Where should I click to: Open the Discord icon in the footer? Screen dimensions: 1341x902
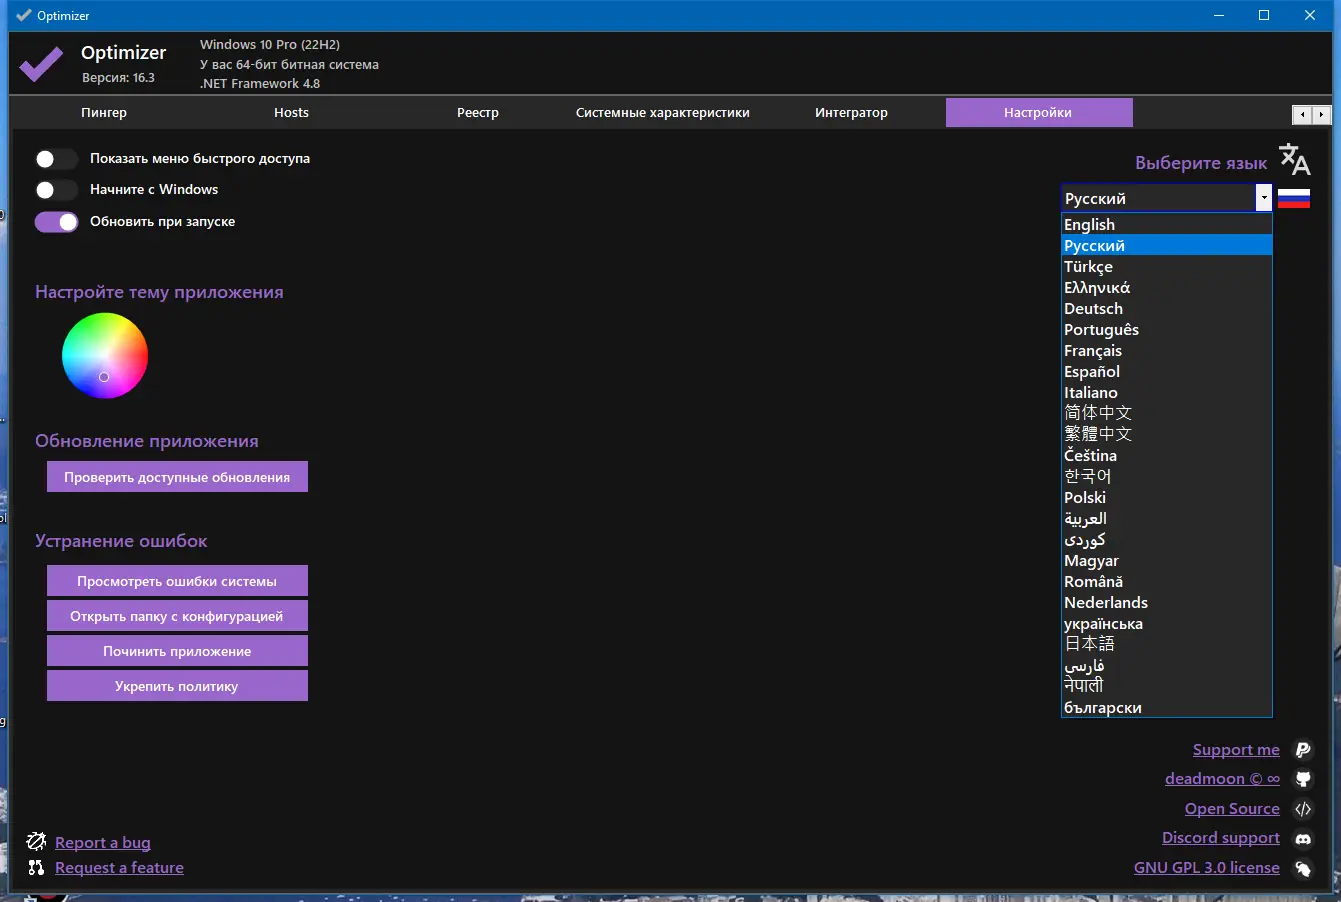click(x=1303, y=838)
